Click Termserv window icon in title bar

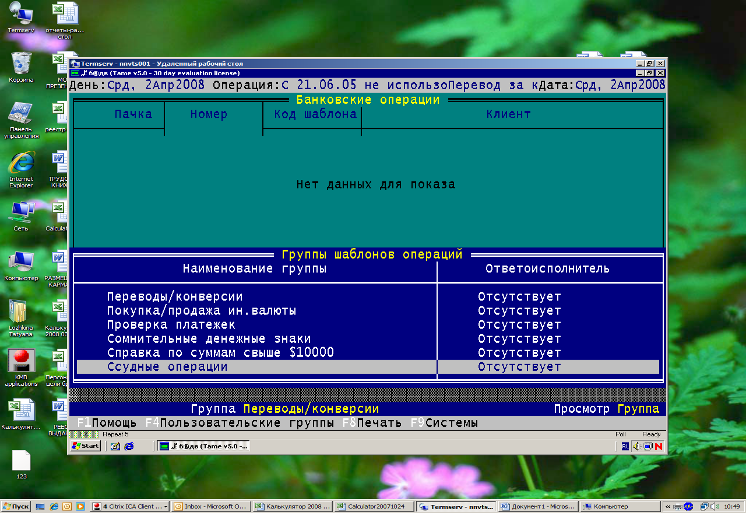tap(75, 63)
